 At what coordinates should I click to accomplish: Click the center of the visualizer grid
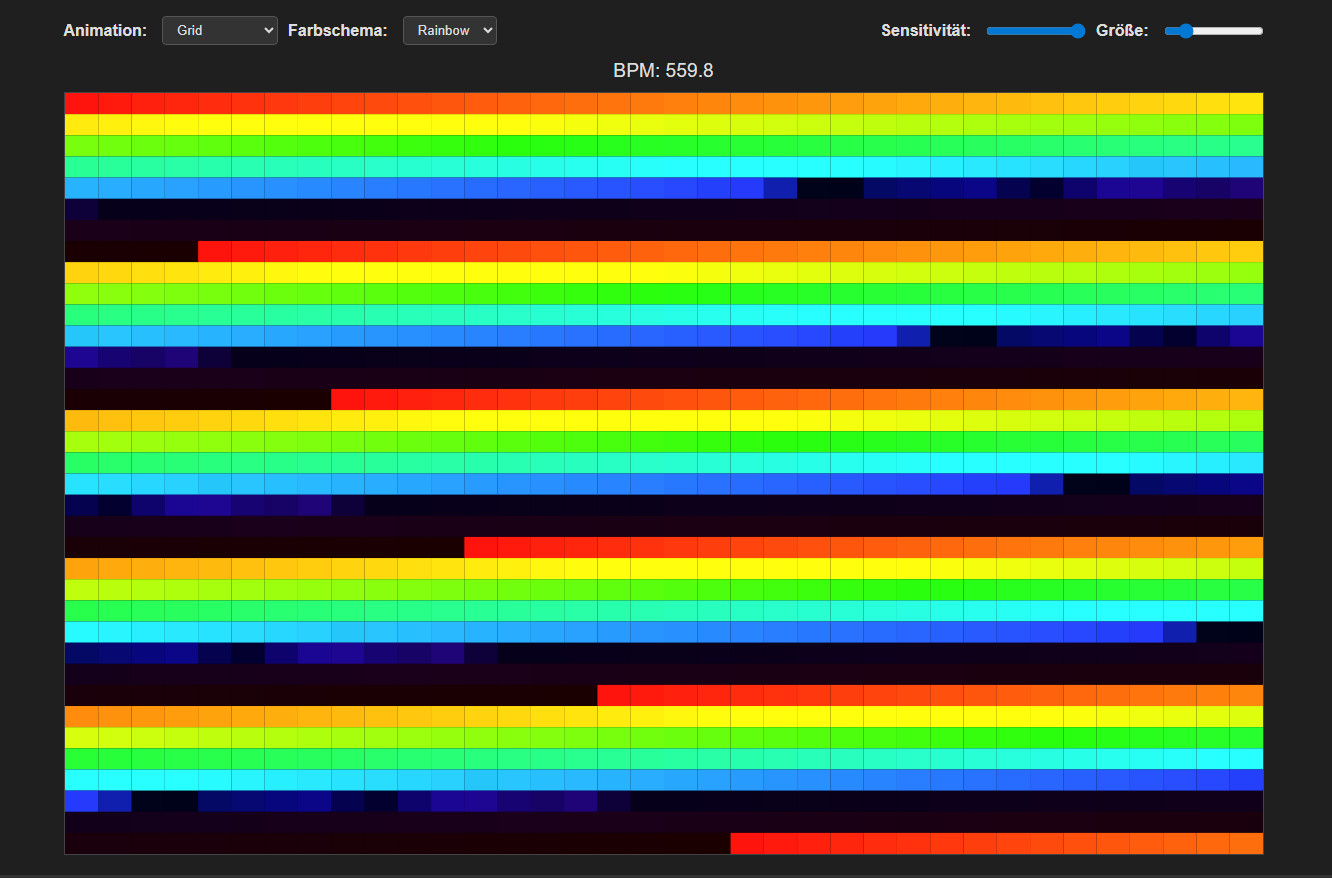tap(664, 473)
